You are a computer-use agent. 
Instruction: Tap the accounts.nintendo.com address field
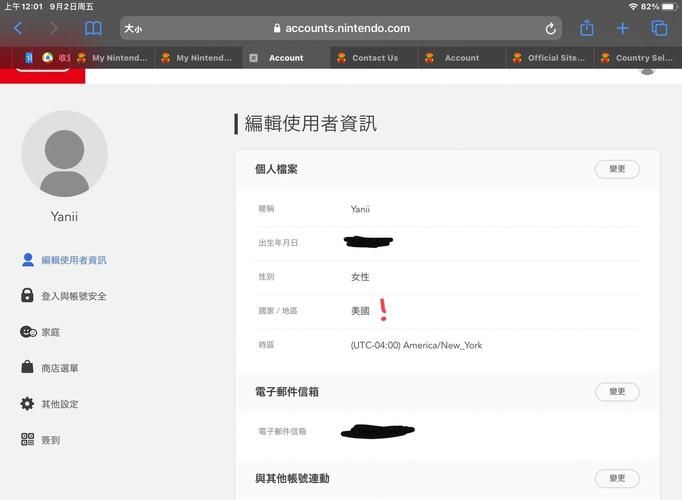coord(341,29)
